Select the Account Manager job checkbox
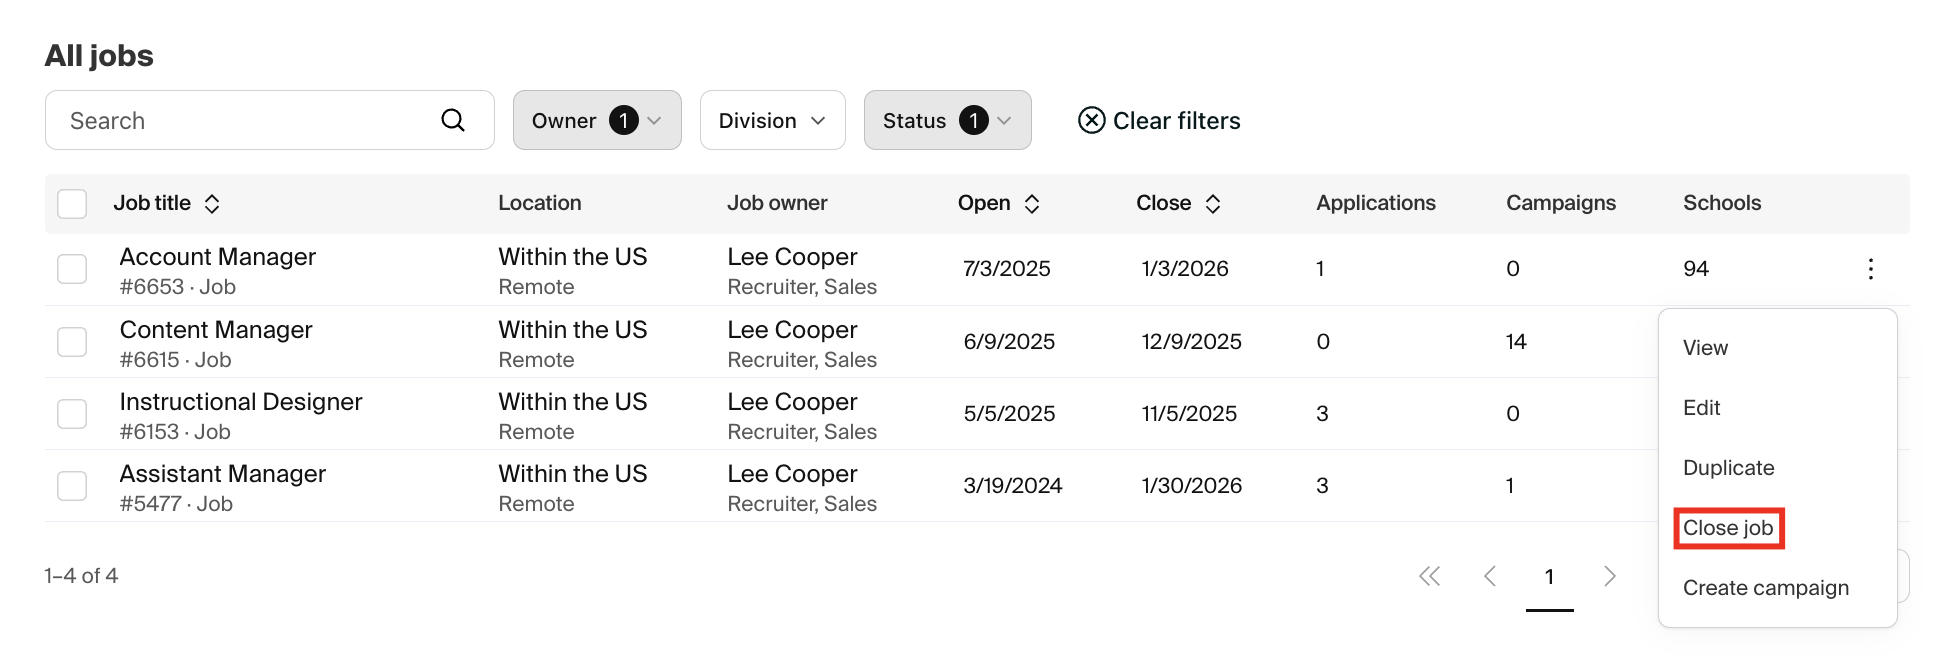 pyautogui.click(x=72, y=269)
